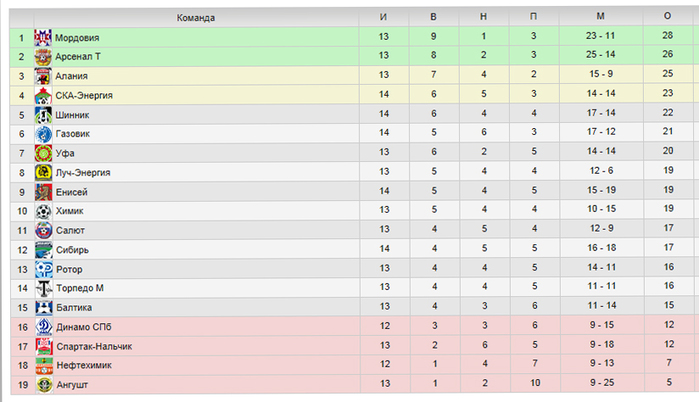699x402 pixels.
Task: Select the Салют row in the table
Action: (x=352, y=230)
